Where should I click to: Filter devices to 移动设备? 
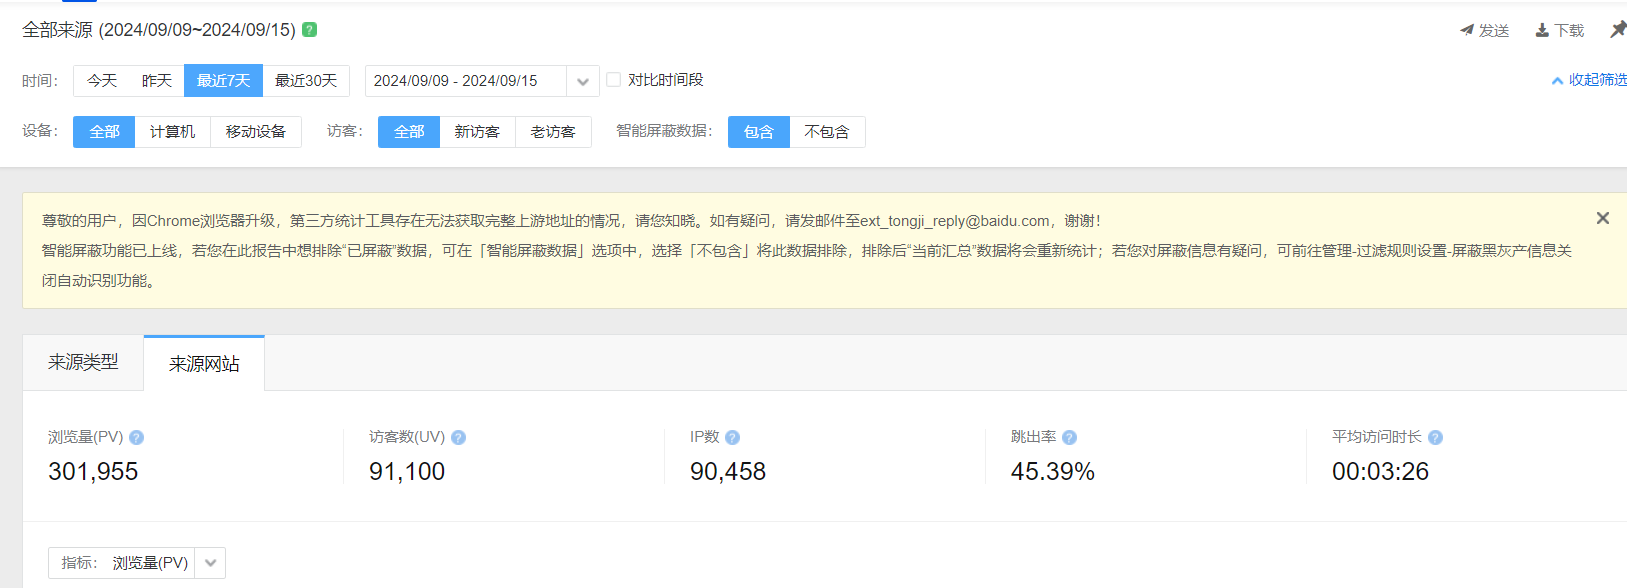(256, 132)
